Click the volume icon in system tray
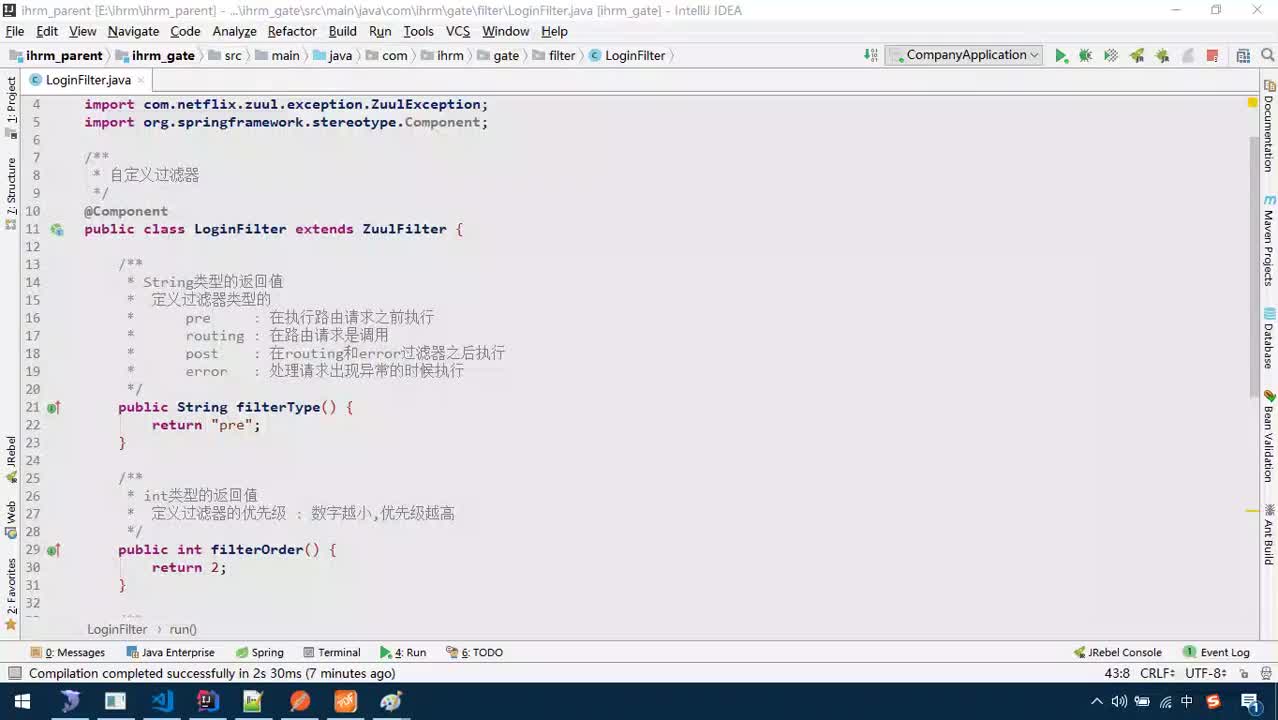 click(x=1119, y=701)
